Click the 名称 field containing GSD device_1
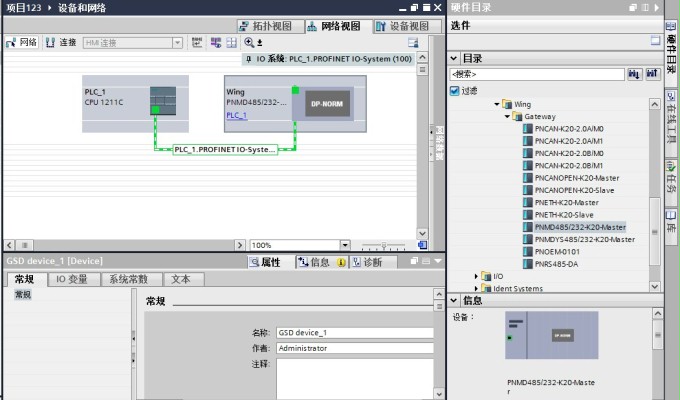680x400 pixels. point(355,333)
